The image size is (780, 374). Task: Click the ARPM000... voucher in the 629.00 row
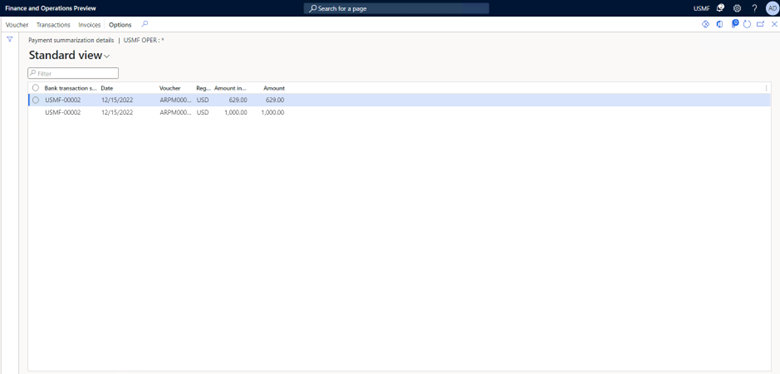point(176,100)
